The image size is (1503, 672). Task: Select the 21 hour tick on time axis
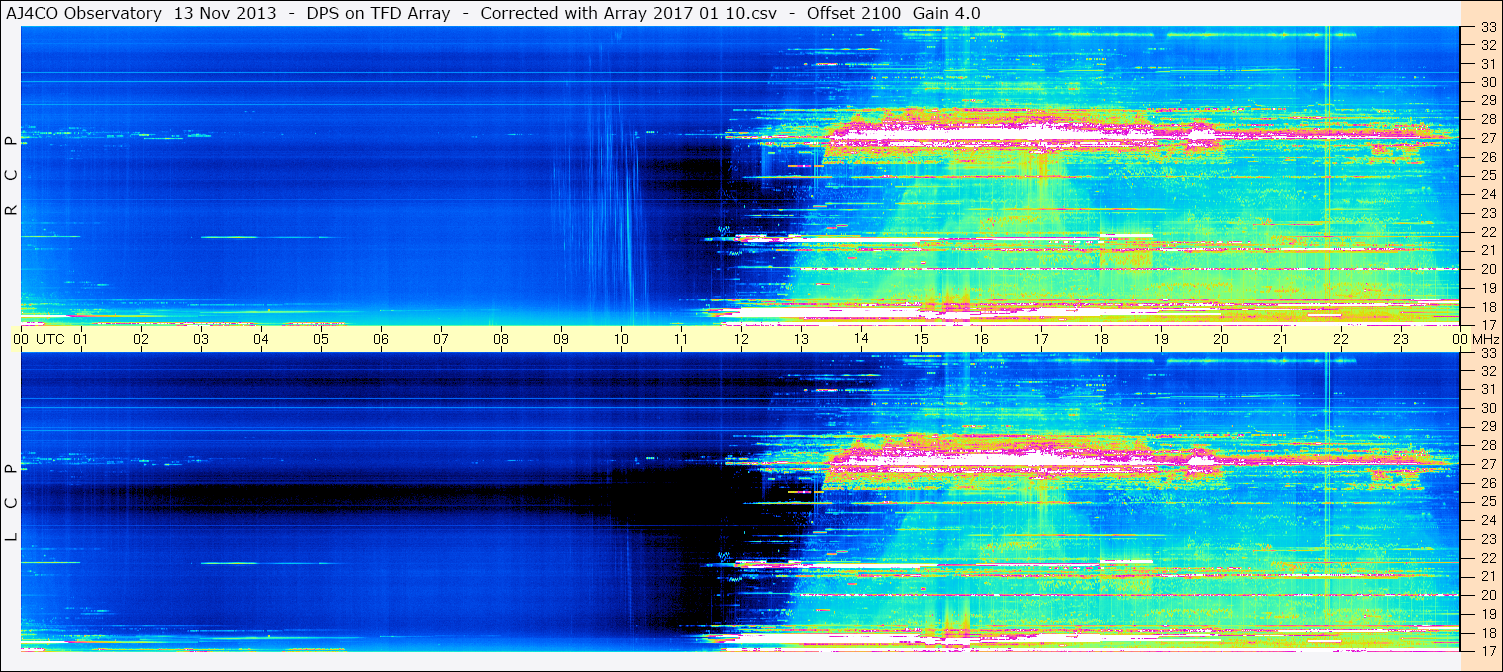pyautogui.click(x=1281, y=339)
